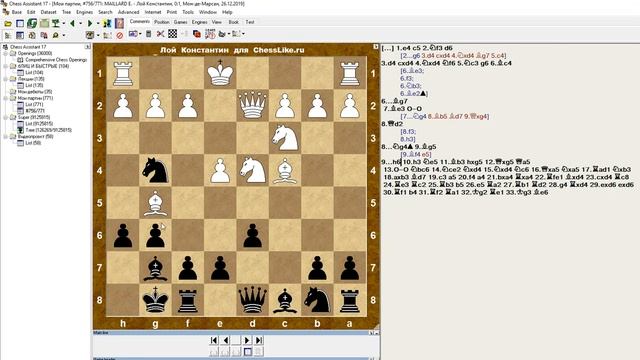
Task: Click the scissors cut icon
Action: click(x=160, y=34)
